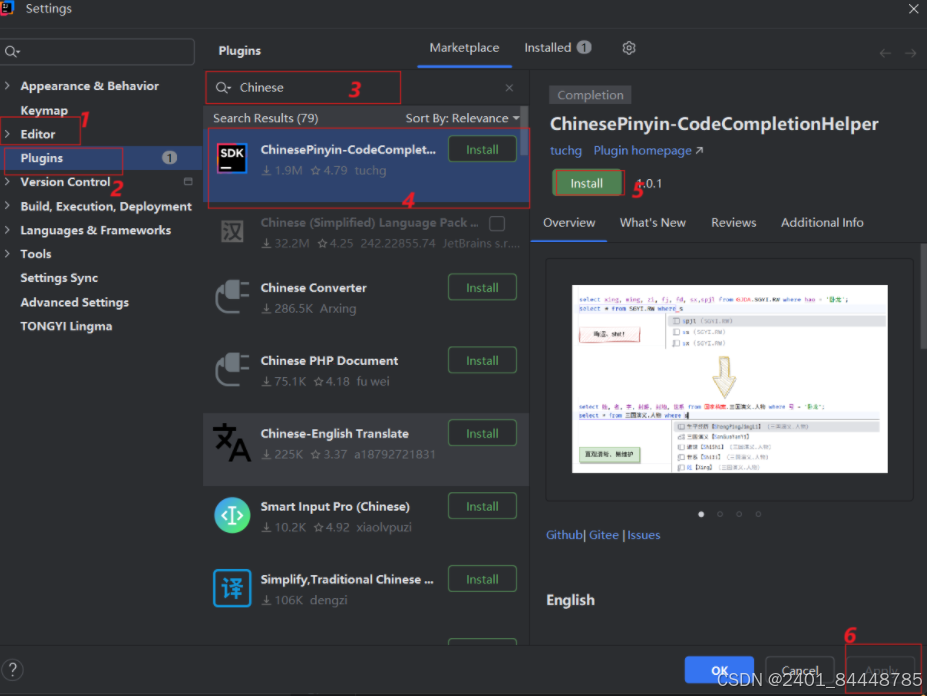
Task: Show the second screenshot via carousel dot
Action: 720,514
